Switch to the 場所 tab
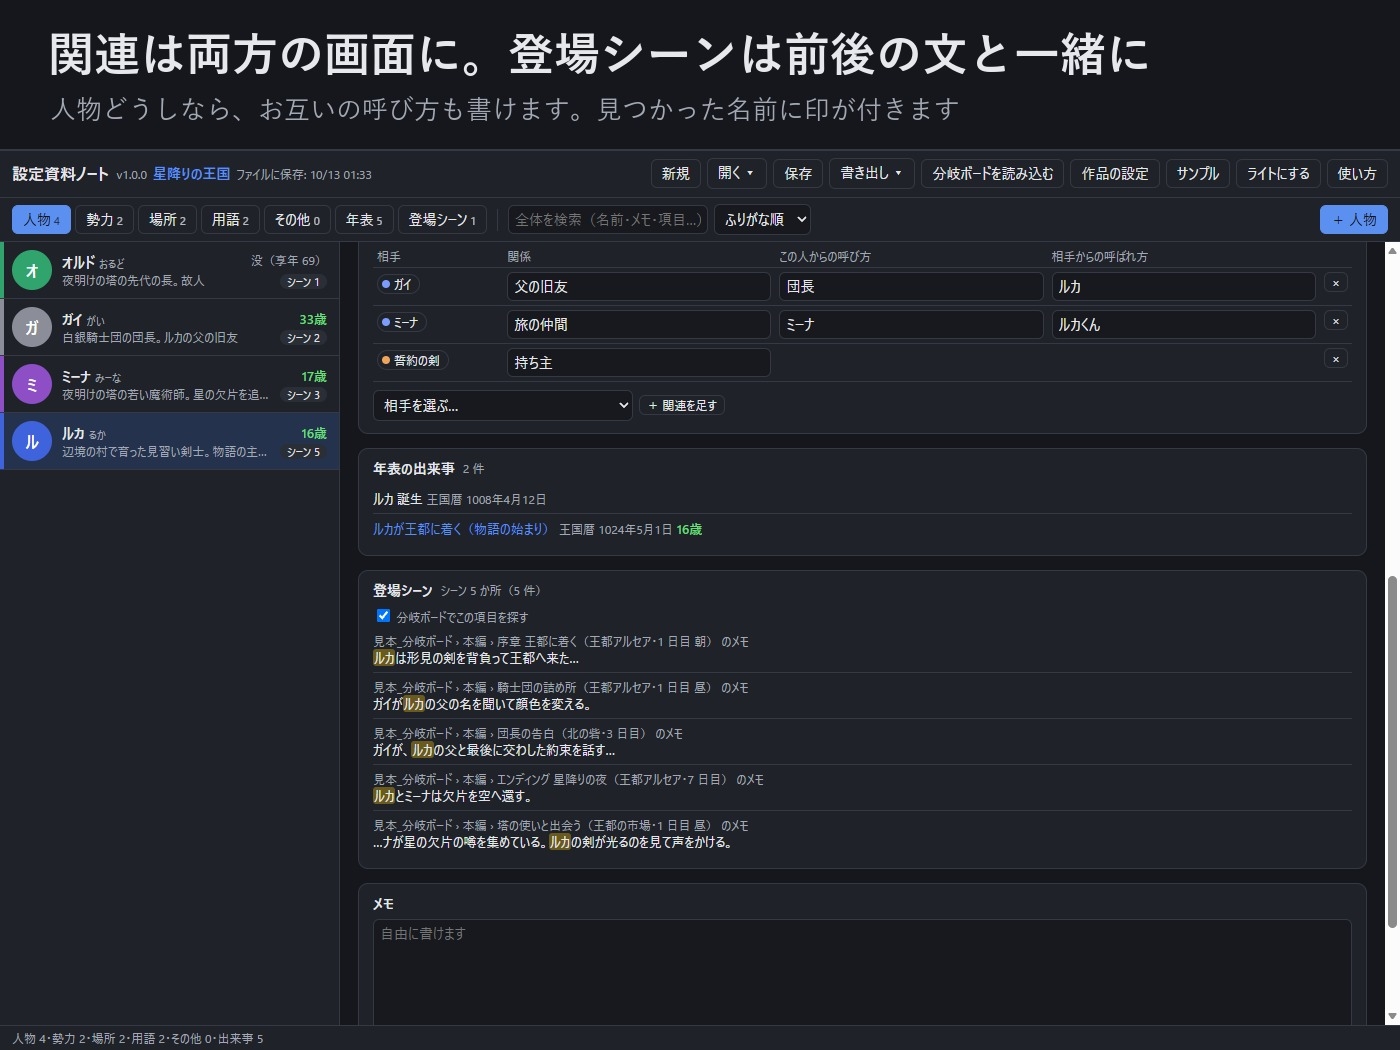 (167, 219)
